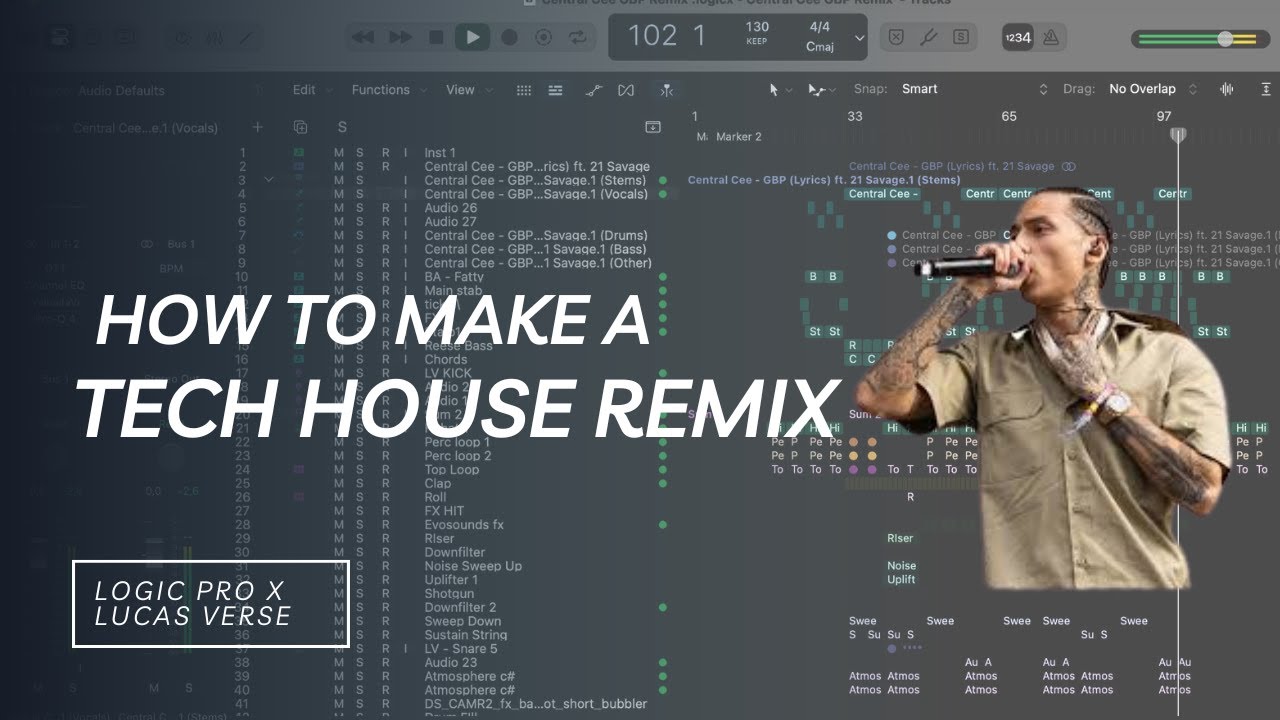Open the secondary tool menu
The width and height of the screenshot is (1280, 720).
click(822, 90)
